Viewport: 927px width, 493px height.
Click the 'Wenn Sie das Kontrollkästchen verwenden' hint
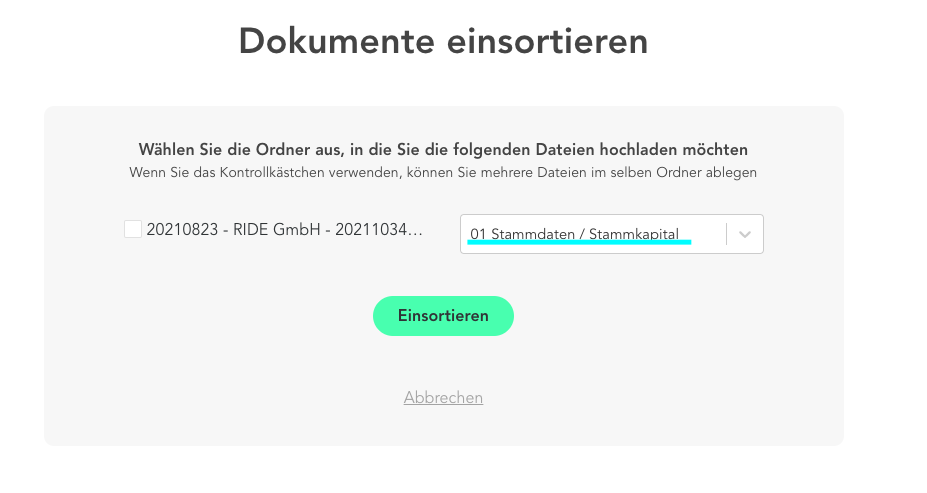[x=443, y=172]
